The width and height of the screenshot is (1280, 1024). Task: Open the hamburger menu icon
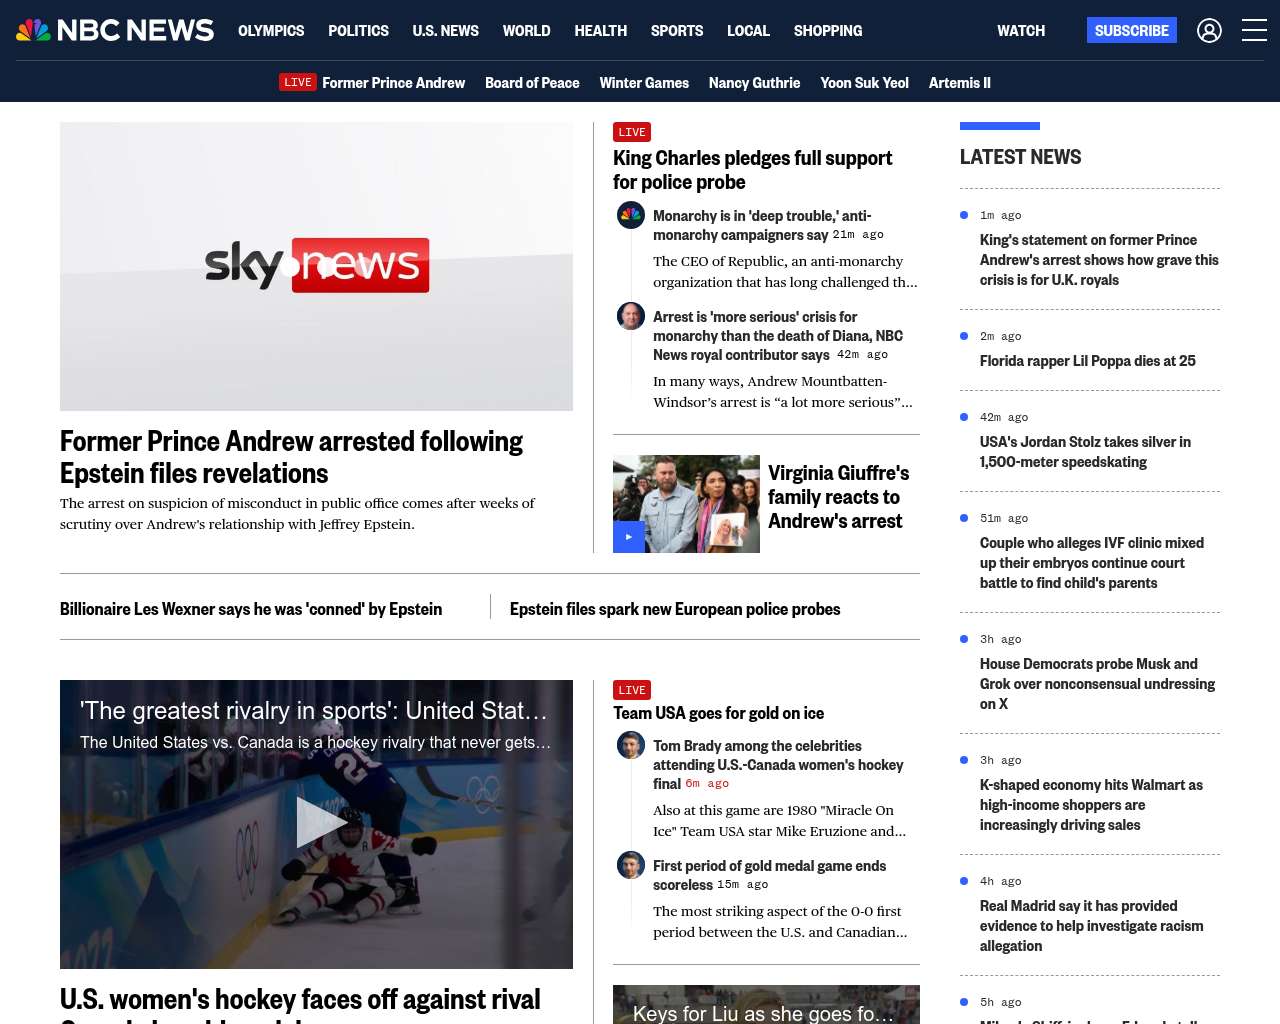(1254, 31)
